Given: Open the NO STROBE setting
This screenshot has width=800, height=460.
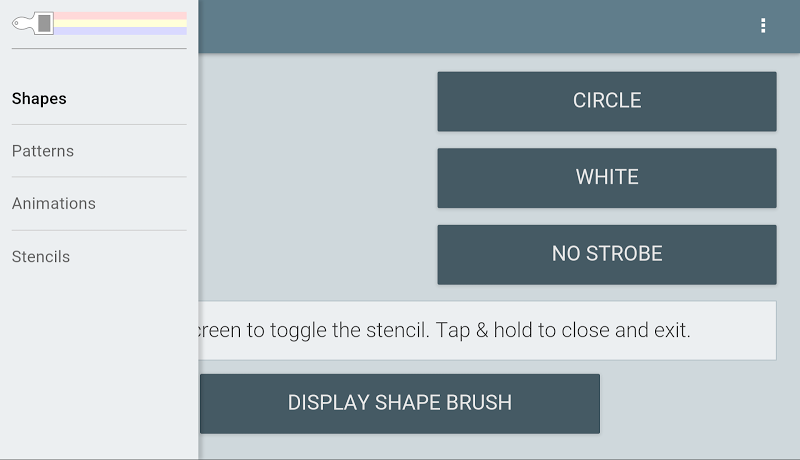Looking at the screenshot, I should [x=607, y=254].
